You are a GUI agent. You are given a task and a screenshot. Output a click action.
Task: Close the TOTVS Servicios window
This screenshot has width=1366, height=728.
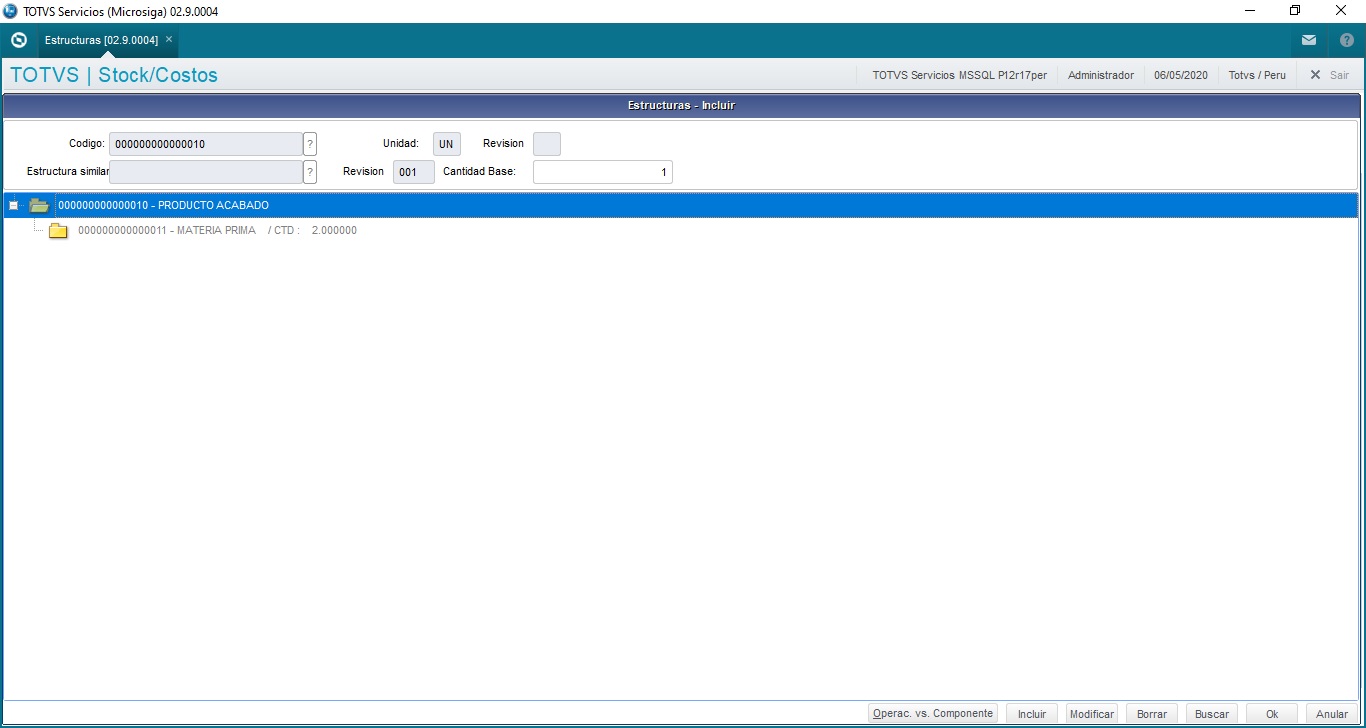[1341, 11]
